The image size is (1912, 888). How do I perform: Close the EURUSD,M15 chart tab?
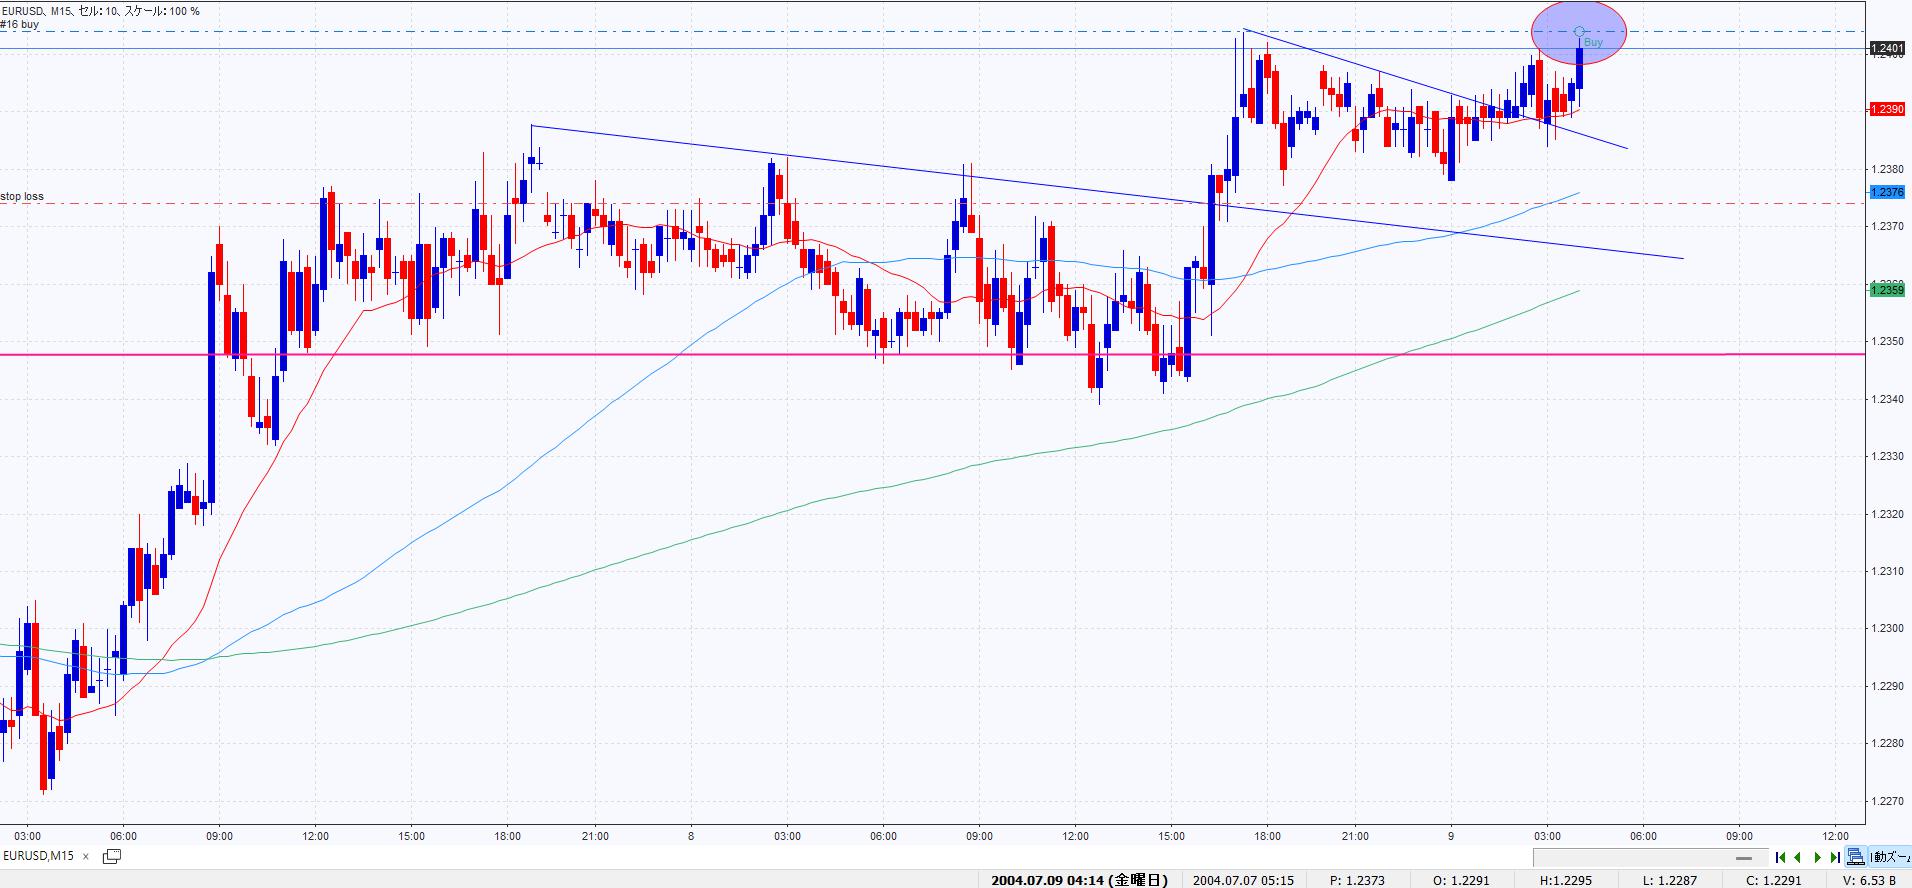click(86, 857)
